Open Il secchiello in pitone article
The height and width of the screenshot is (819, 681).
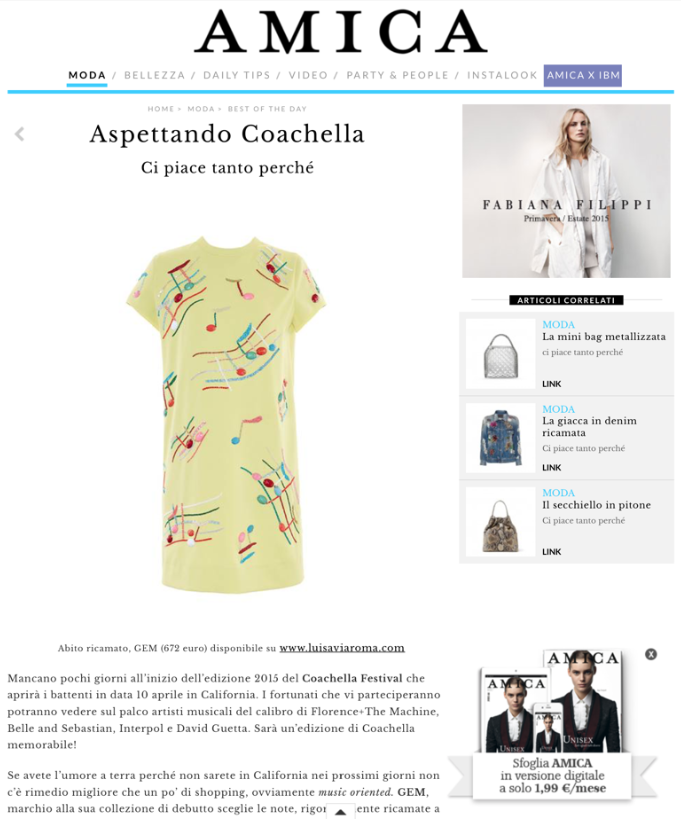[x=596, y=505]
